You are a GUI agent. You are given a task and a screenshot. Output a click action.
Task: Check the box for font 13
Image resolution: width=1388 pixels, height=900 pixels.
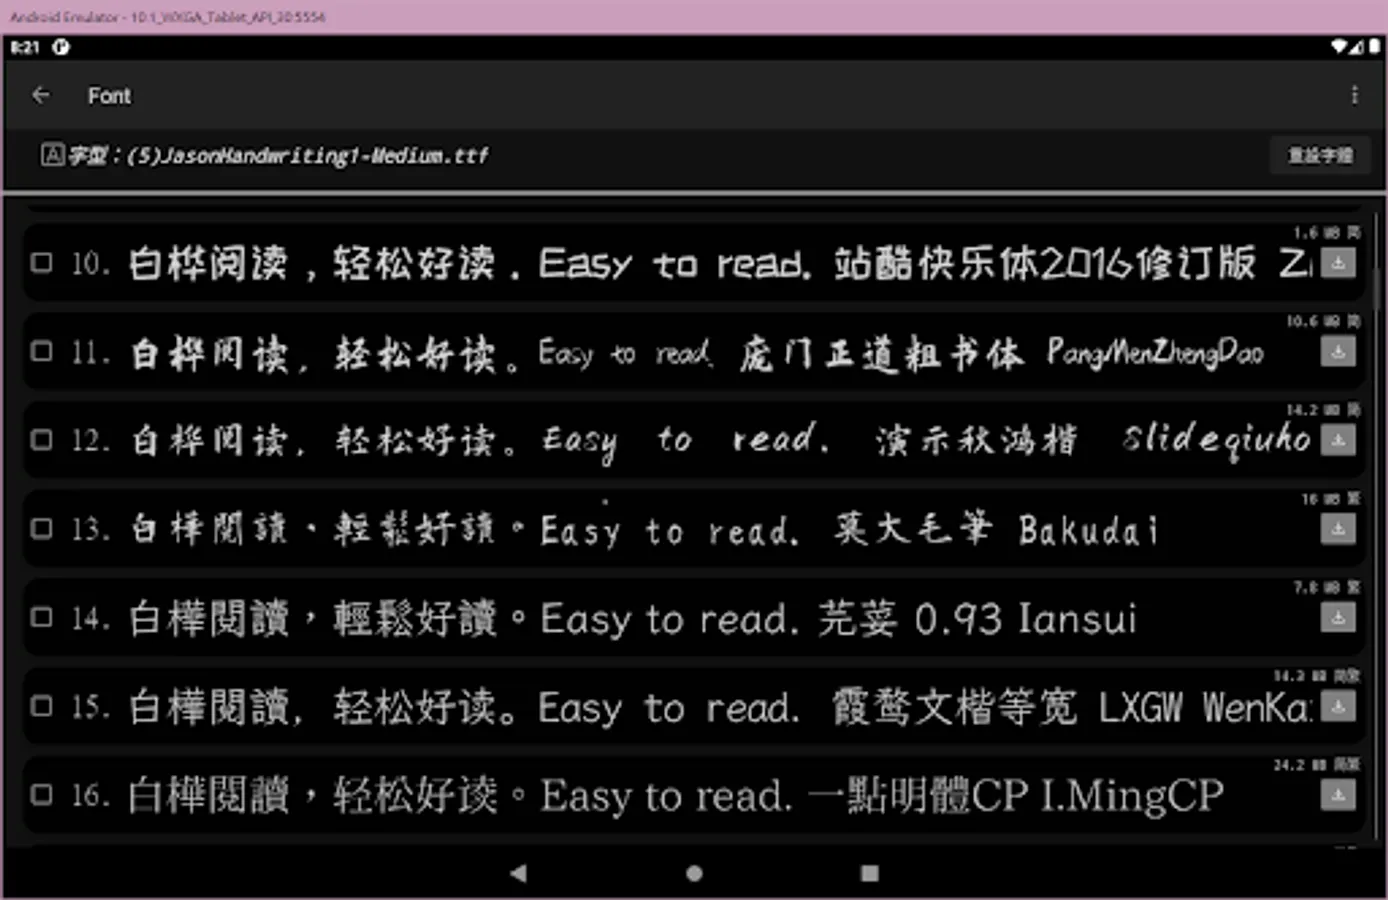tap(42, 529)
